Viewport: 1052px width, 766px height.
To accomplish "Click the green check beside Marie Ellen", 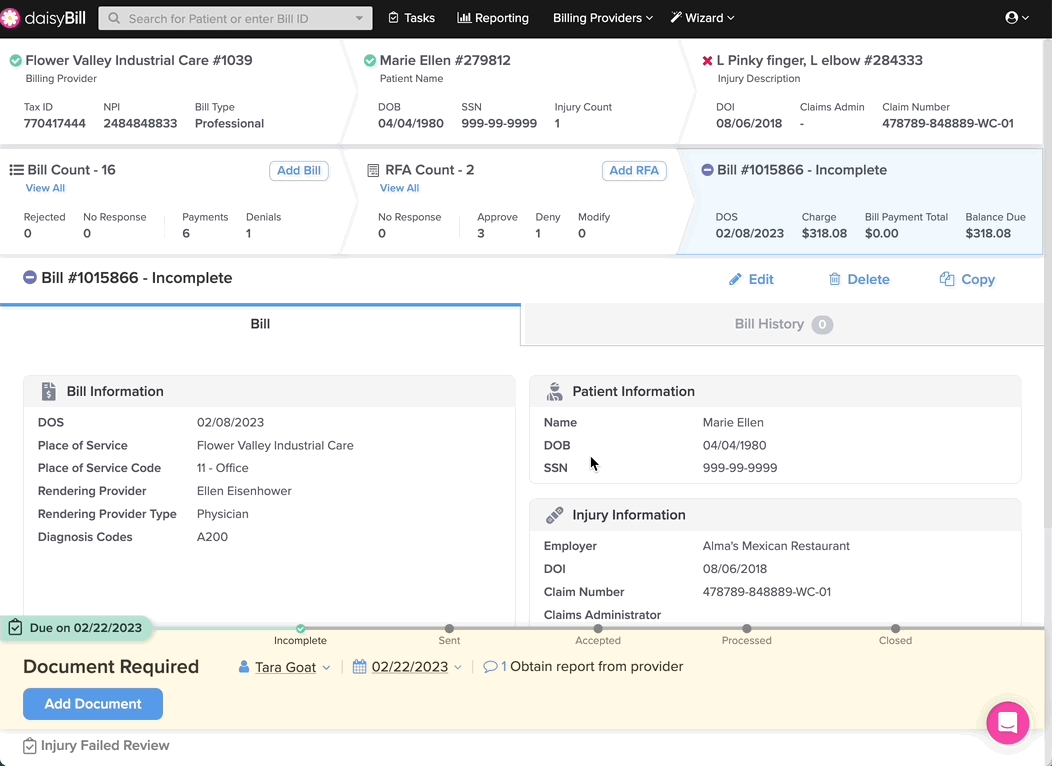I will coord(370,60).
